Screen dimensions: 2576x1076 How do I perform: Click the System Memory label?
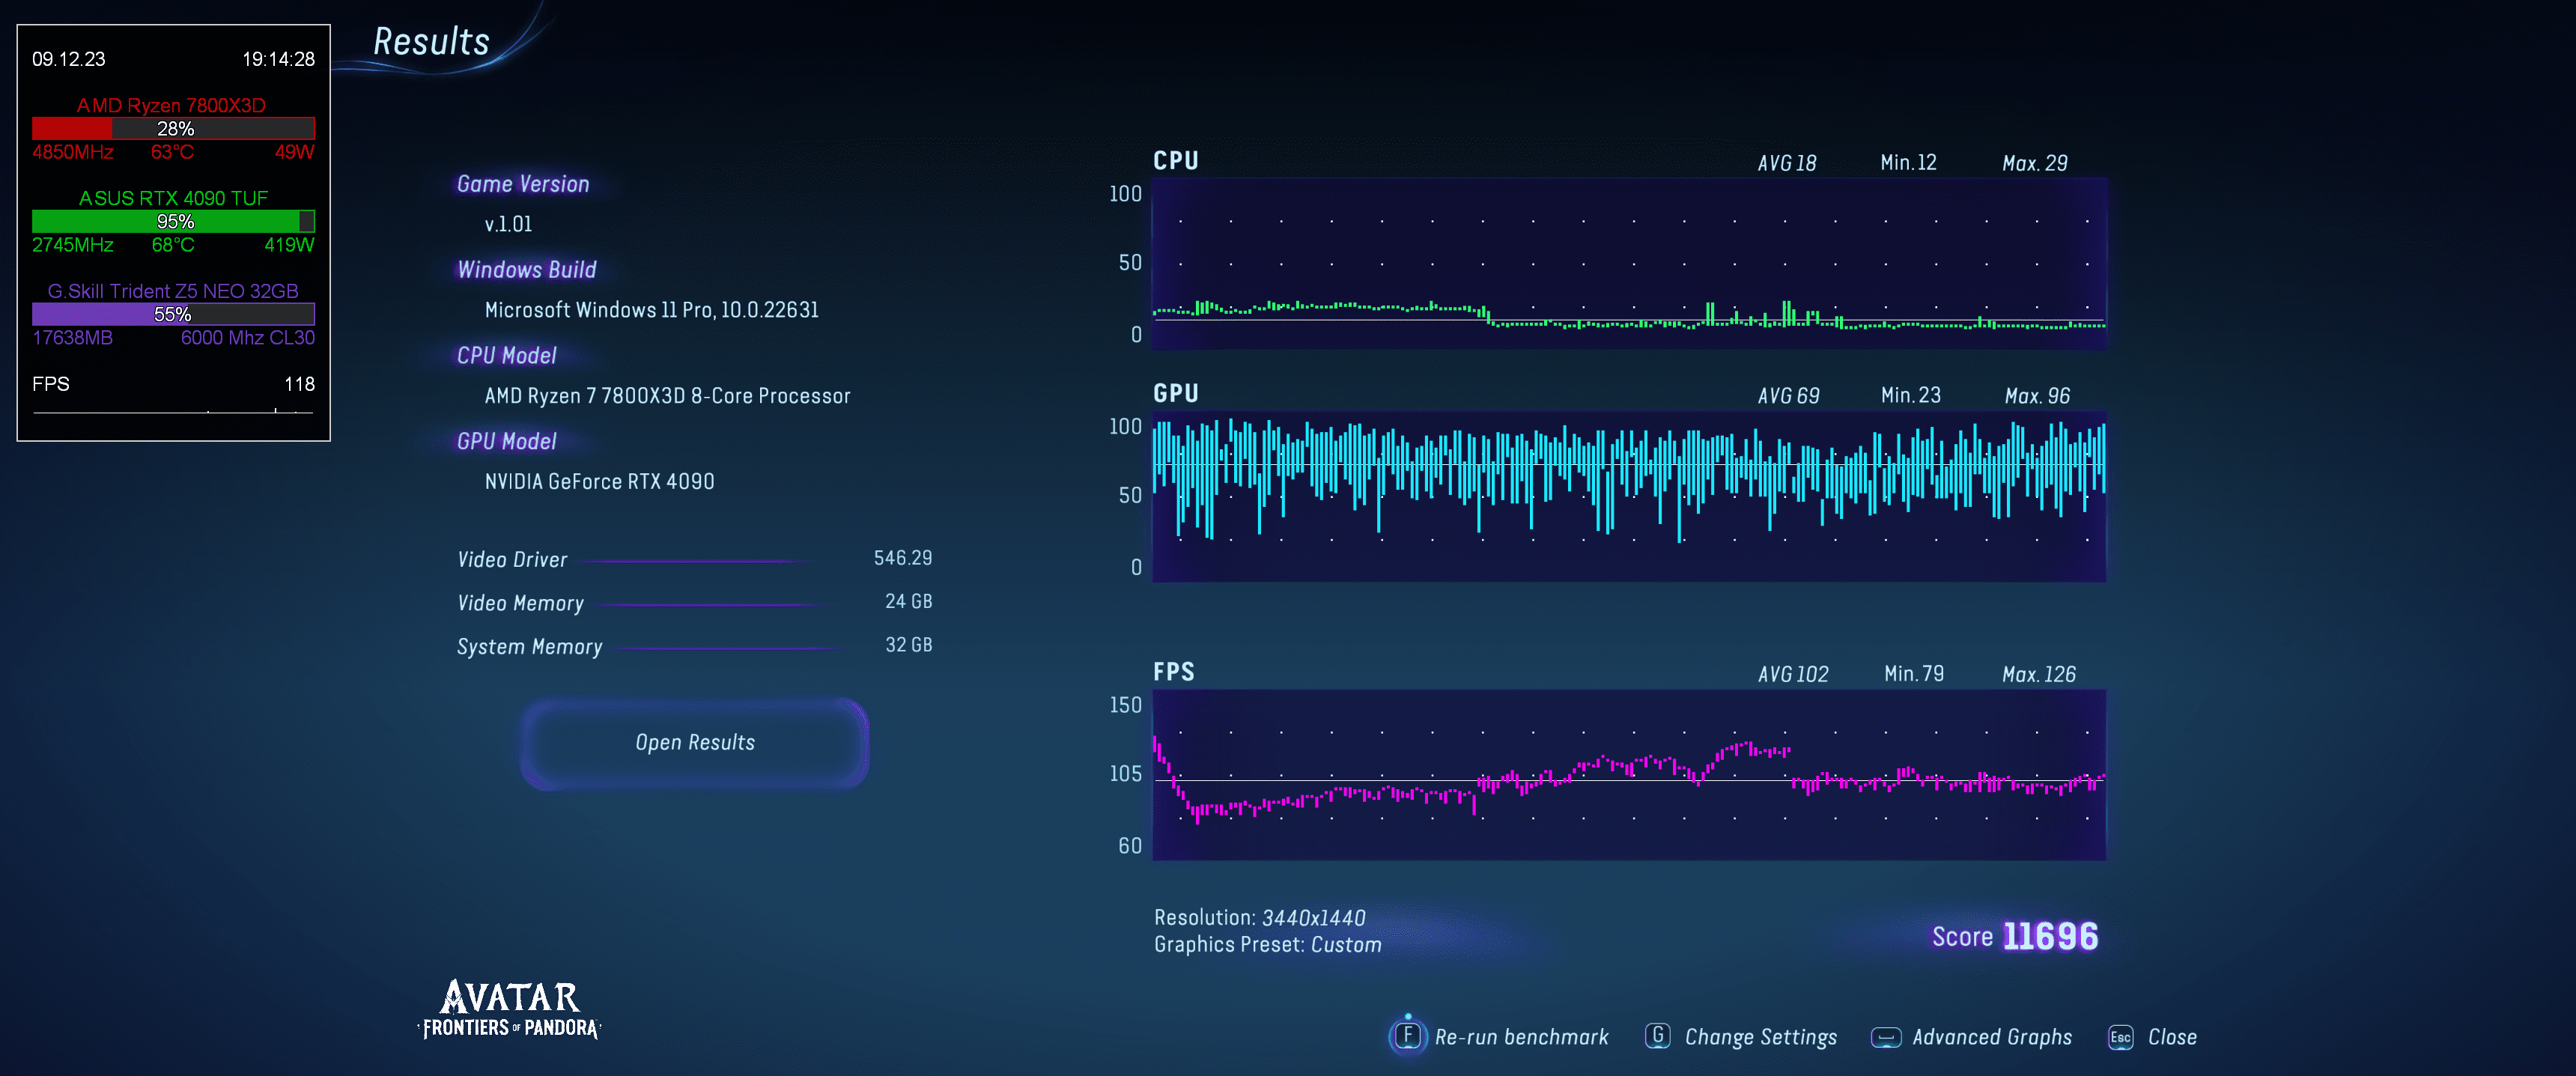[529, 647]
